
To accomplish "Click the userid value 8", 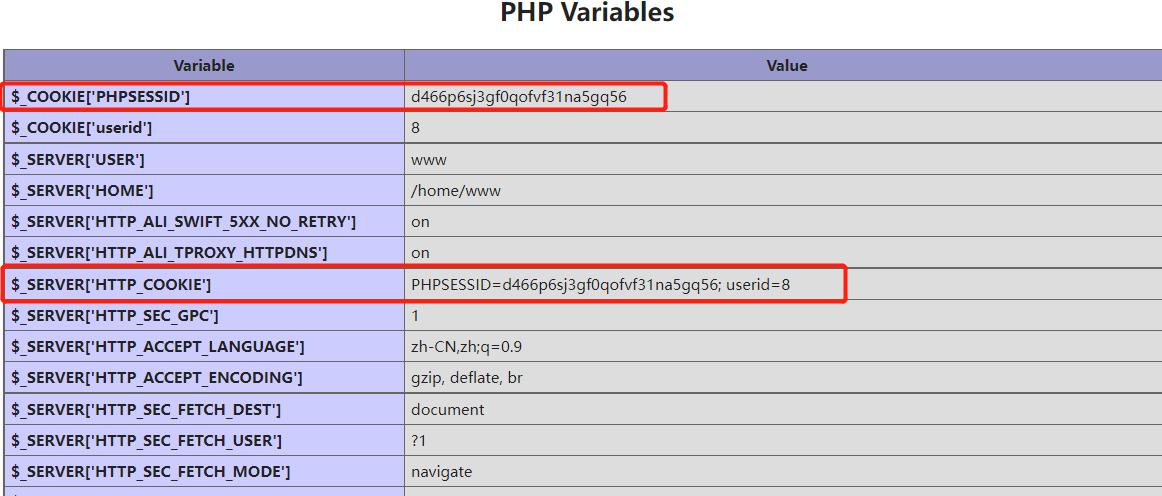I will [x=416, y=128].
